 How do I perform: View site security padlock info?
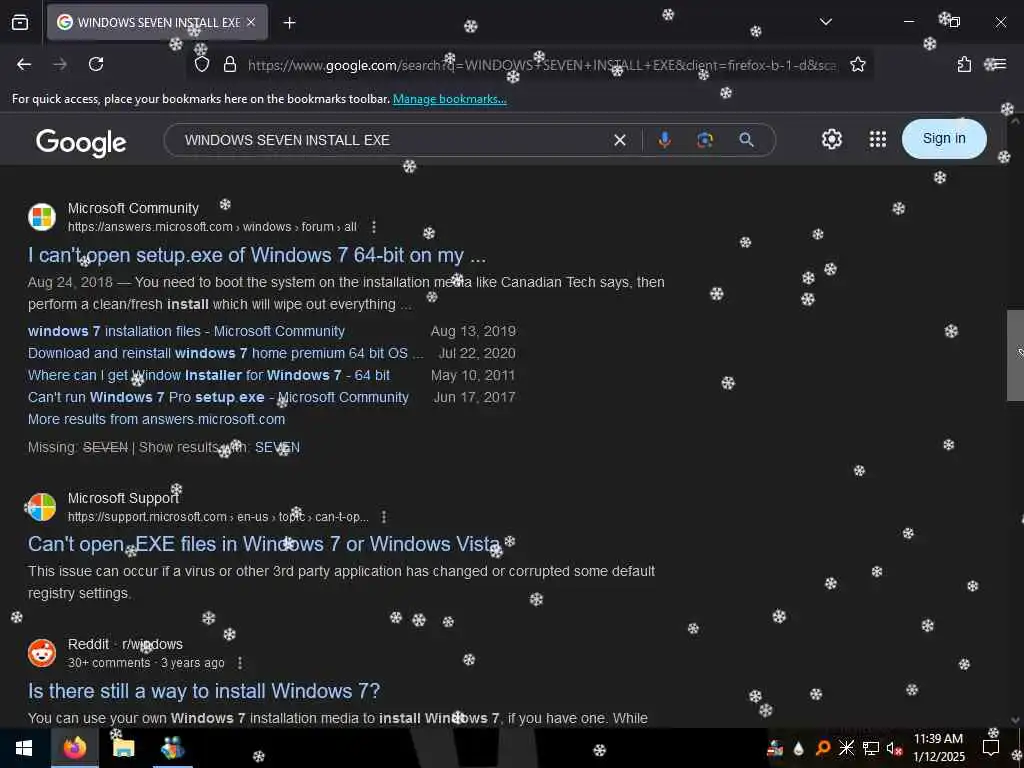(230, 64)
